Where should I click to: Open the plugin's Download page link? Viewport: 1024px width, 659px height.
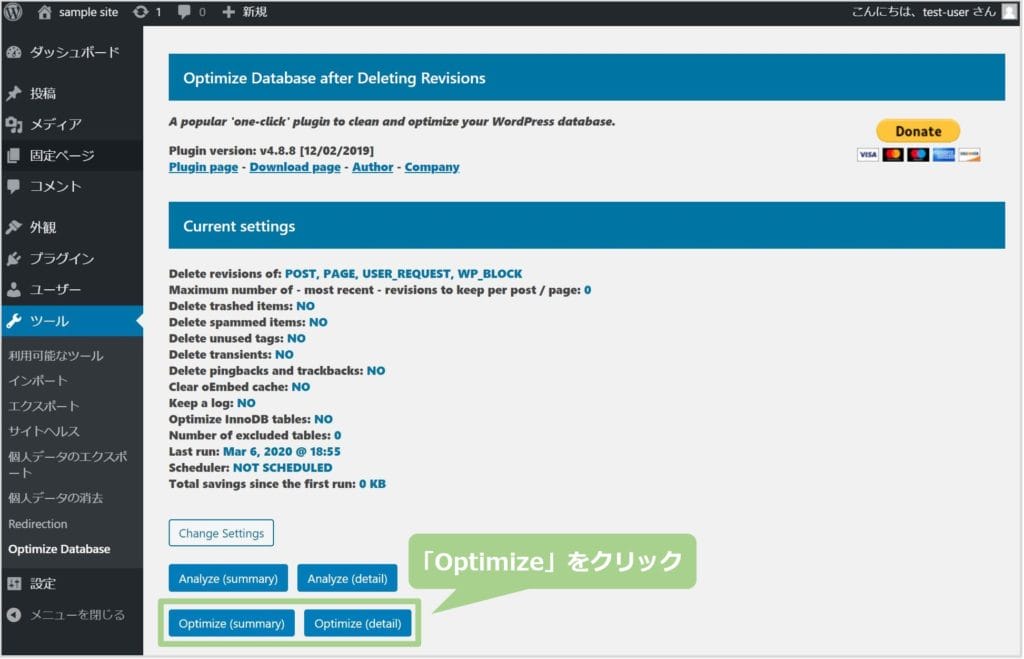tap(294, 167)
